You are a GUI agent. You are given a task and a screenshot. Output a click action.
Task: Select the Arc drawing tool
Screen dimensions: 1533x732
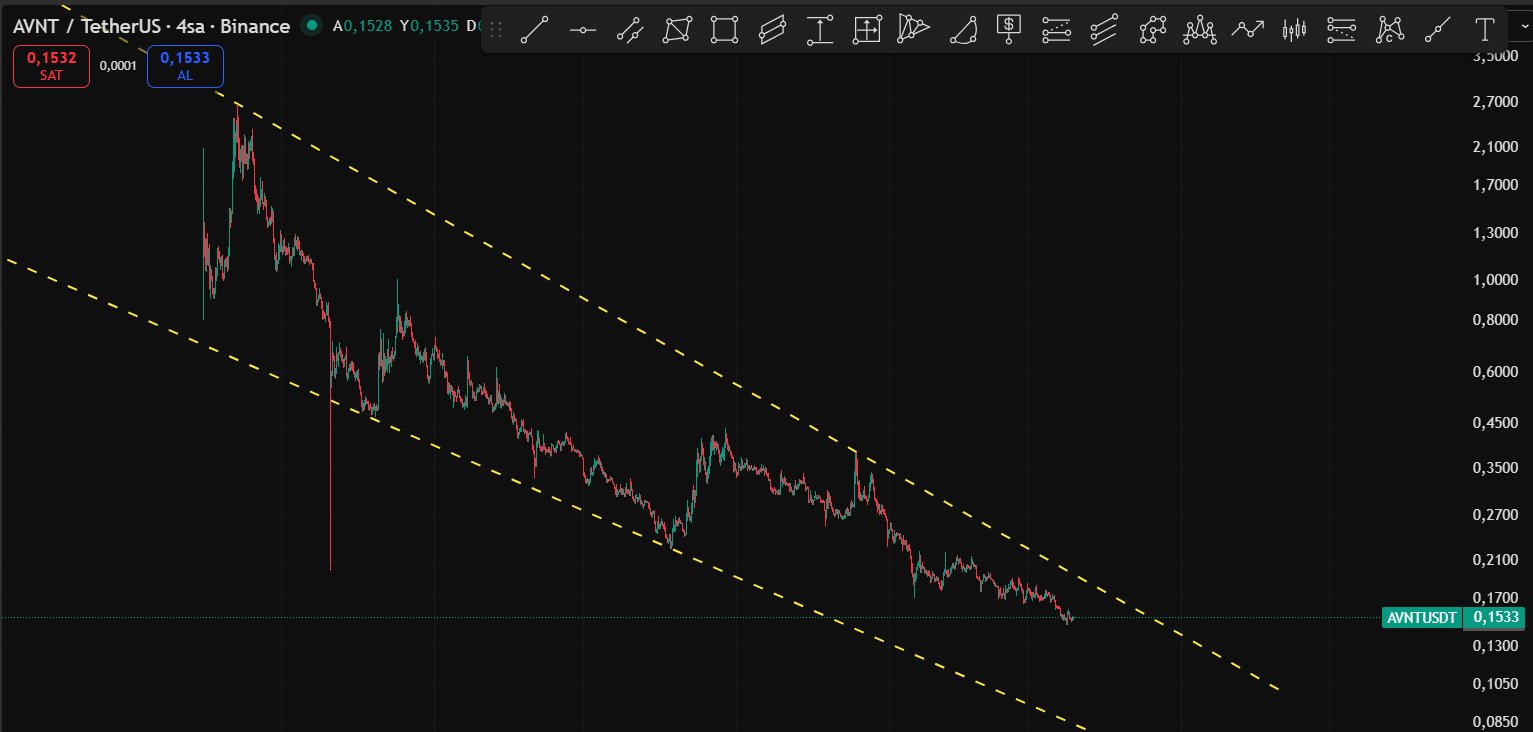[x=962, y=30]
